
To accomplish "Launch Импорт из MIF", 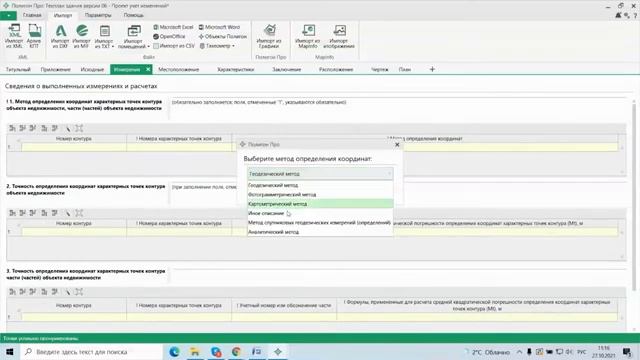I will pyautogui.click(x=81, y=36).
